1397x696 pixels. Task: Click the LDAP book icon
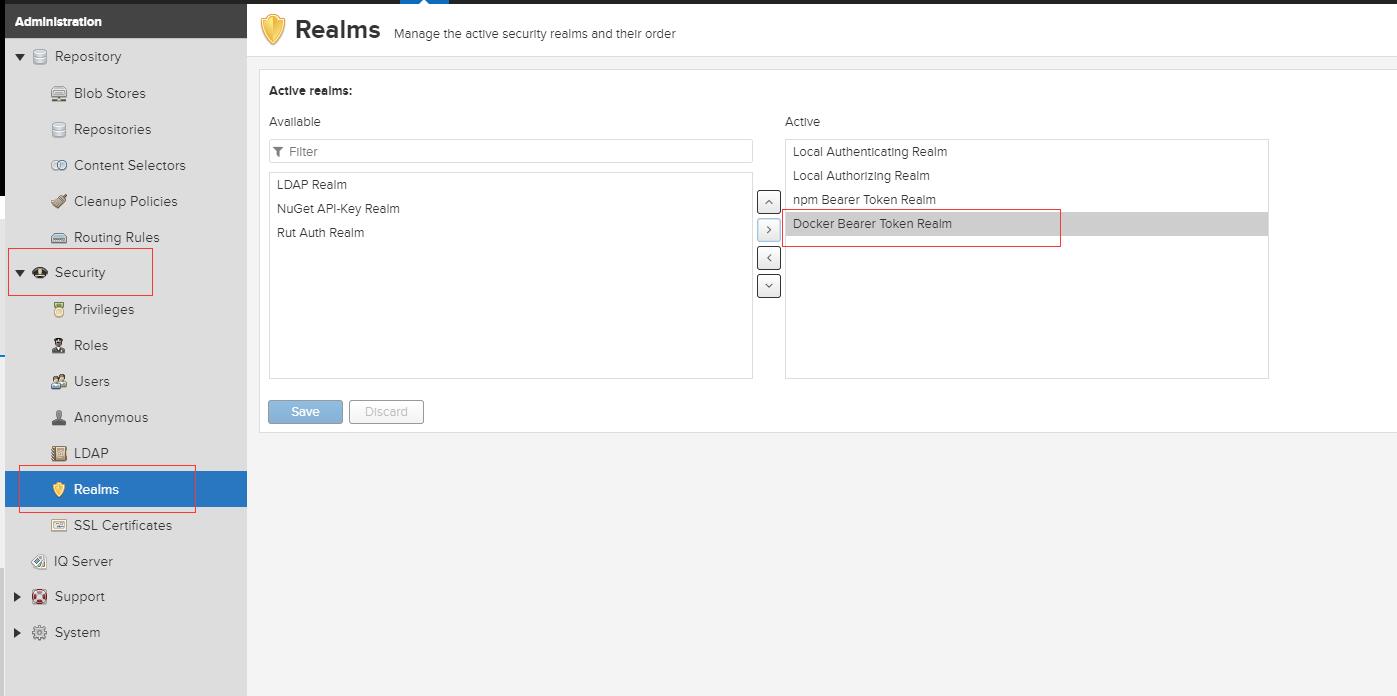59,453
